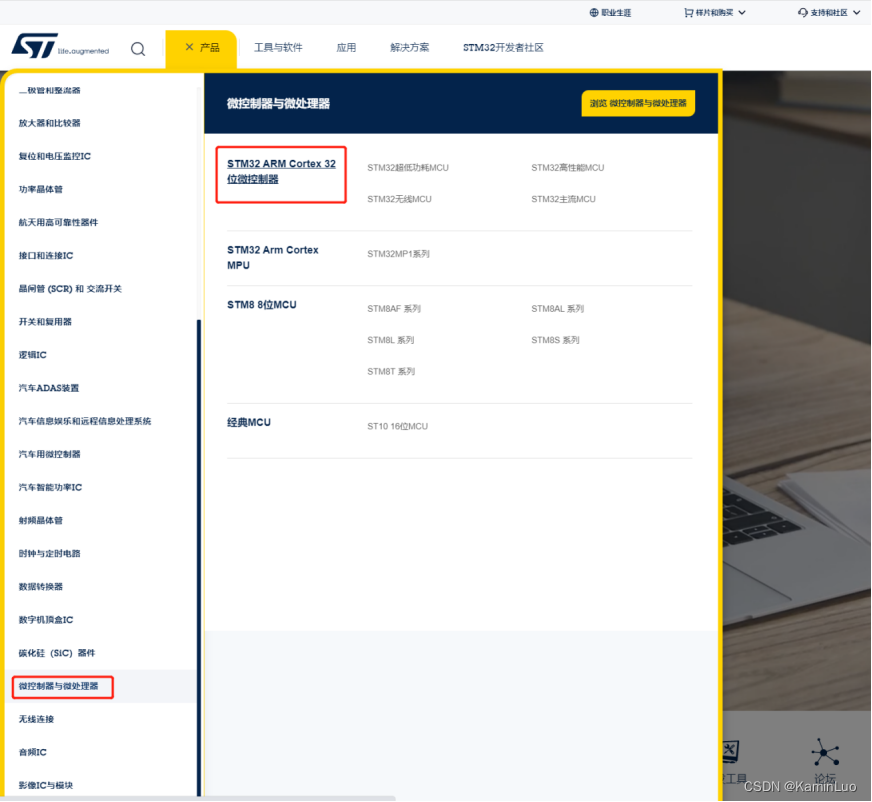
Task: Select 汽车用微控制器 category
Action: (x=49, y=454)
